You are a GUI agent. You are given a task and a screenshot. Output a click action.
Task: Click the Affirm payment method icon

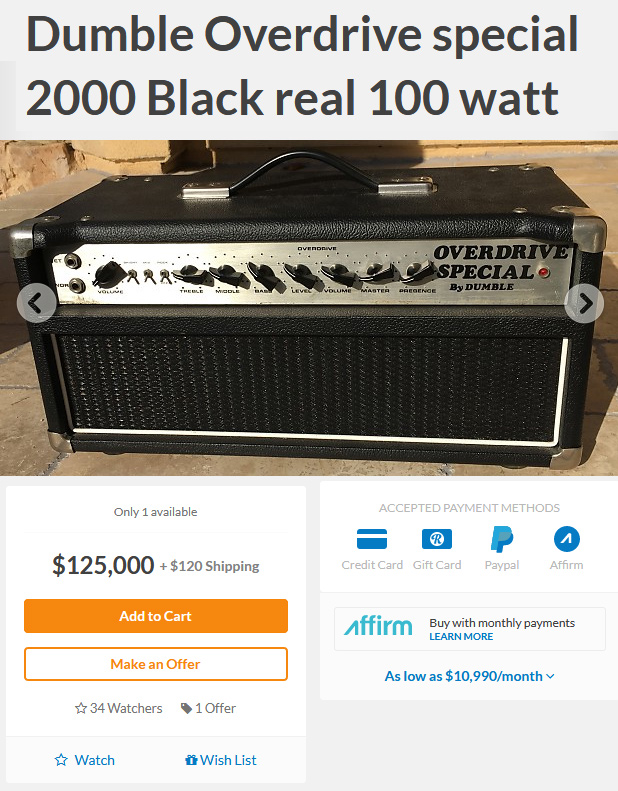click(567, 539)
